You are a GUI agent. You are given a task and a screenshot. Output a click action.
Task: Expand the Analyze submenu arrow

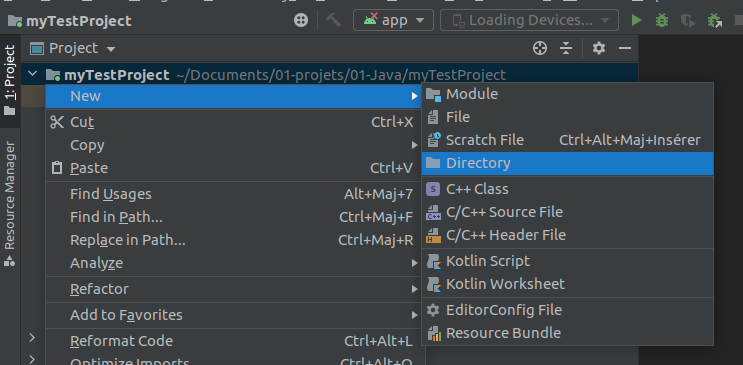[x=415, y=263]
